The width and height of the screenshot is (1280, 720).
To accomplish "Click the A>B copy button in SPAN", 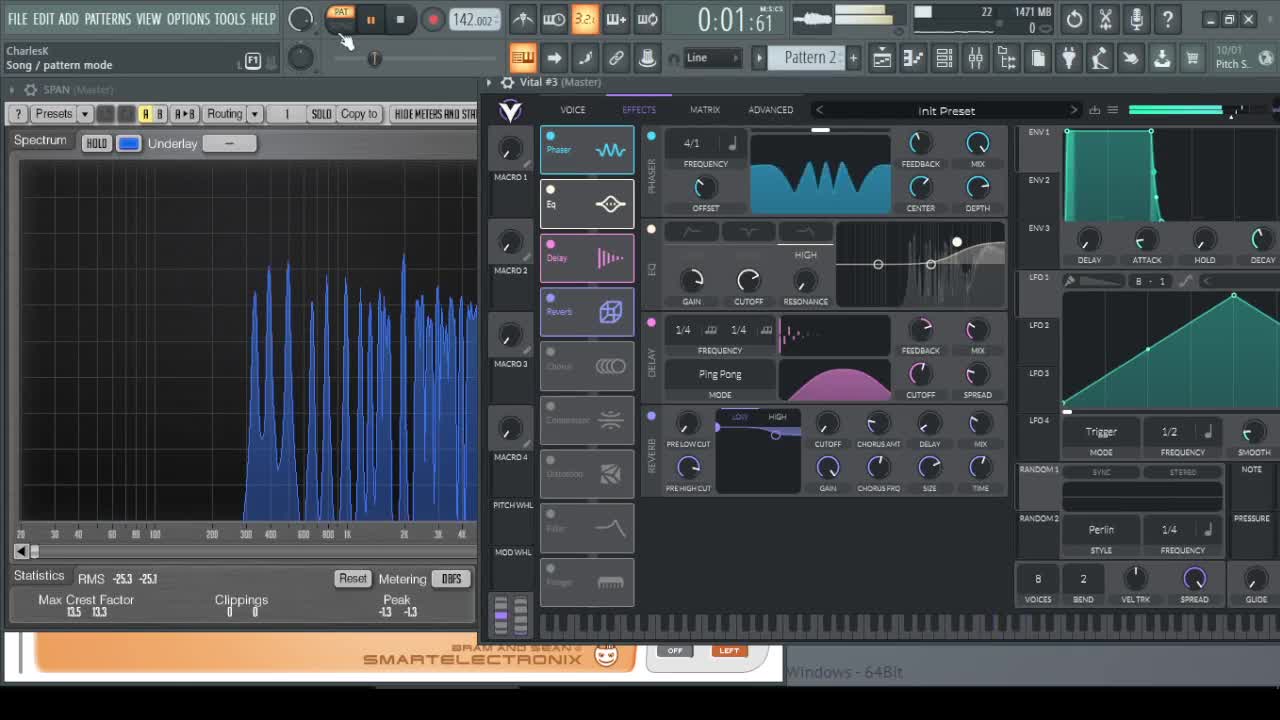I will pos(184,114).
